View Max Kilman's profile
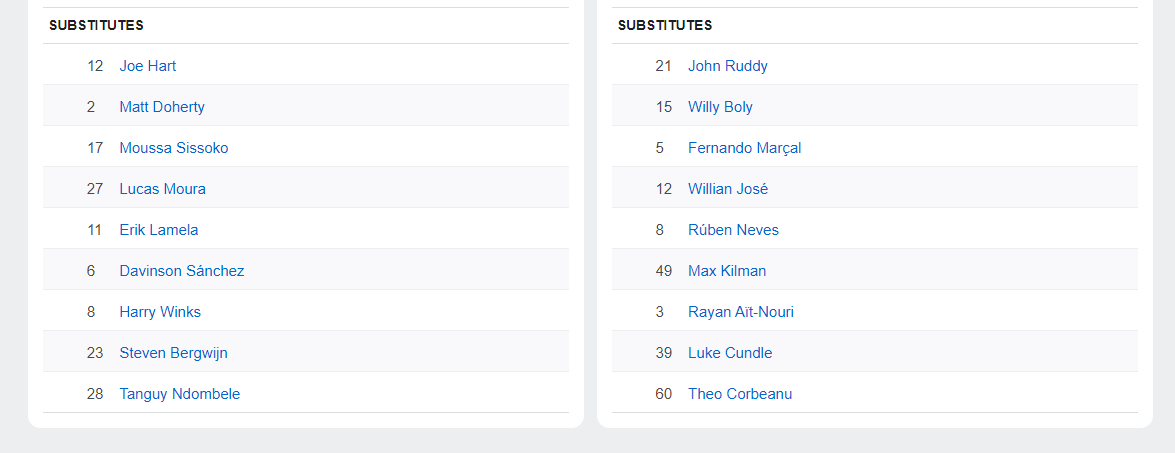Viewport: 1175px width, 453px height. 727,271
